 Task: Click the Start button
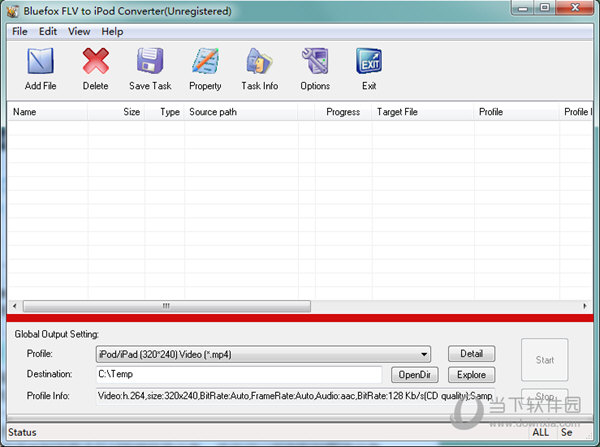(545, 360)
